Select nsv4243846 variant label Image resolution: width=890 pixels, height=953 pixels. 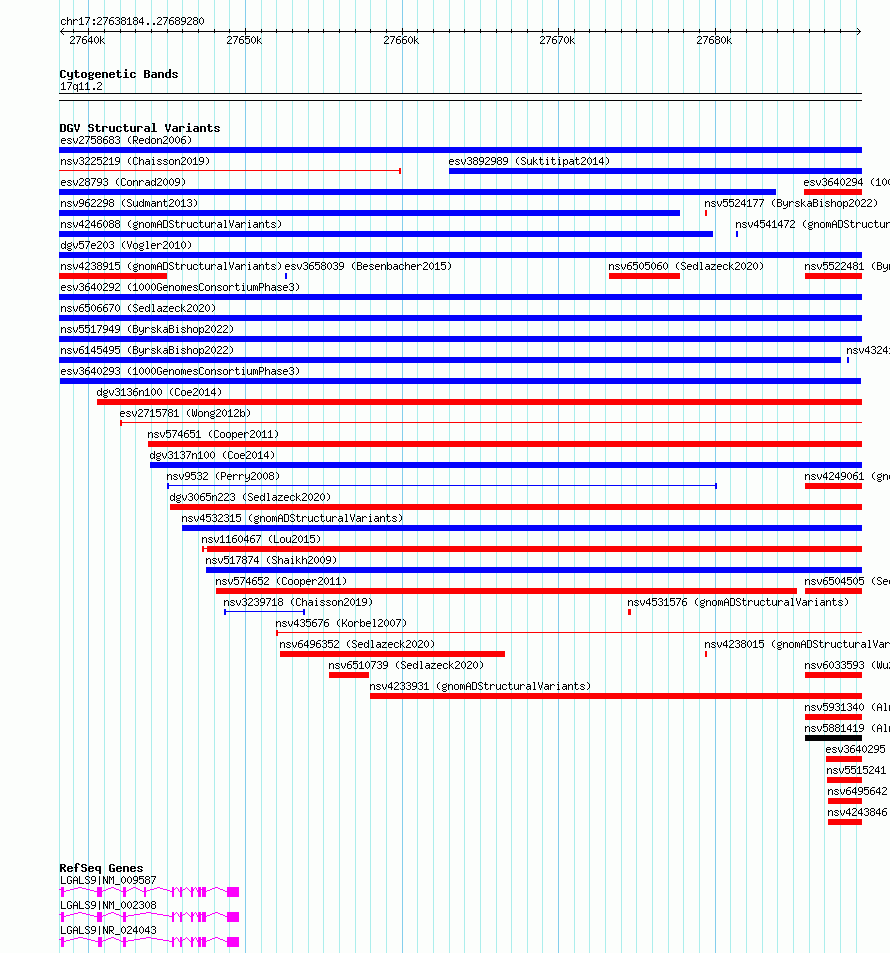pyautogui.click(x=857, y=812)
